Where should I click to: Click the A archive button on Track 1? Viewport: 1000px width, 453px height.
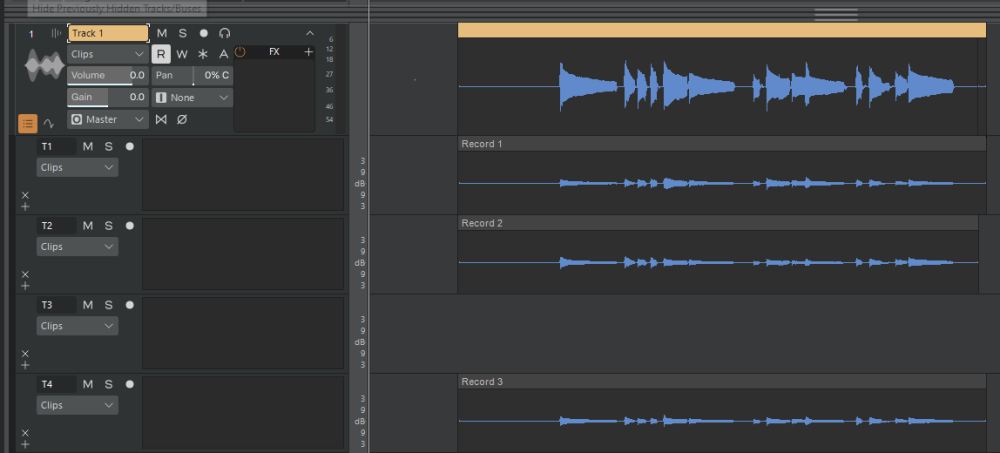coord(224,54)
